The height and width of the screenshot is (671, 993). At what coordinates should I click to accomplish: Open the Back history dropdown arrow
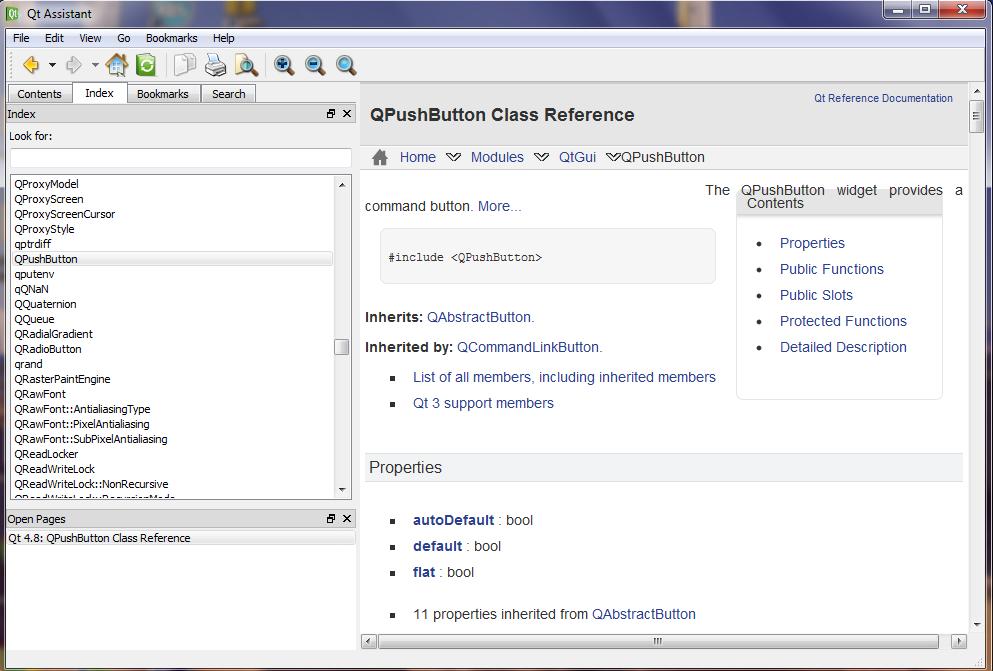coord(52,65)
